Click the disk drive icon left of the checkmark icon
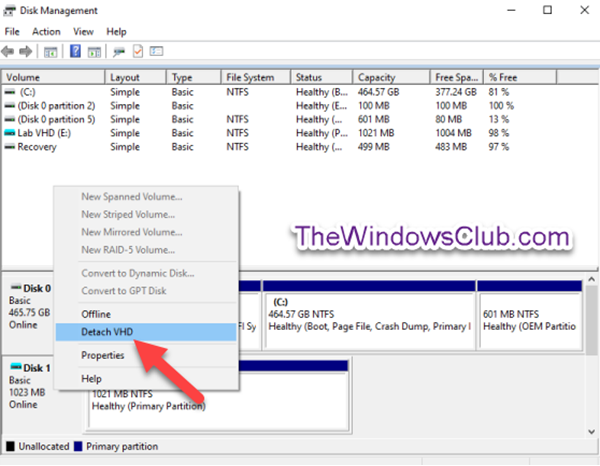The image size is (600, 466). (119, 51)
